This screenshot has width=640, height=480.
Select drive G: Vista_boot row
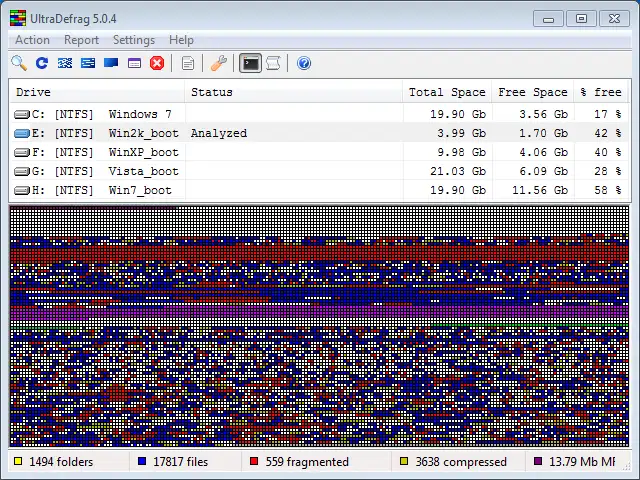click(x=320, y=171)
